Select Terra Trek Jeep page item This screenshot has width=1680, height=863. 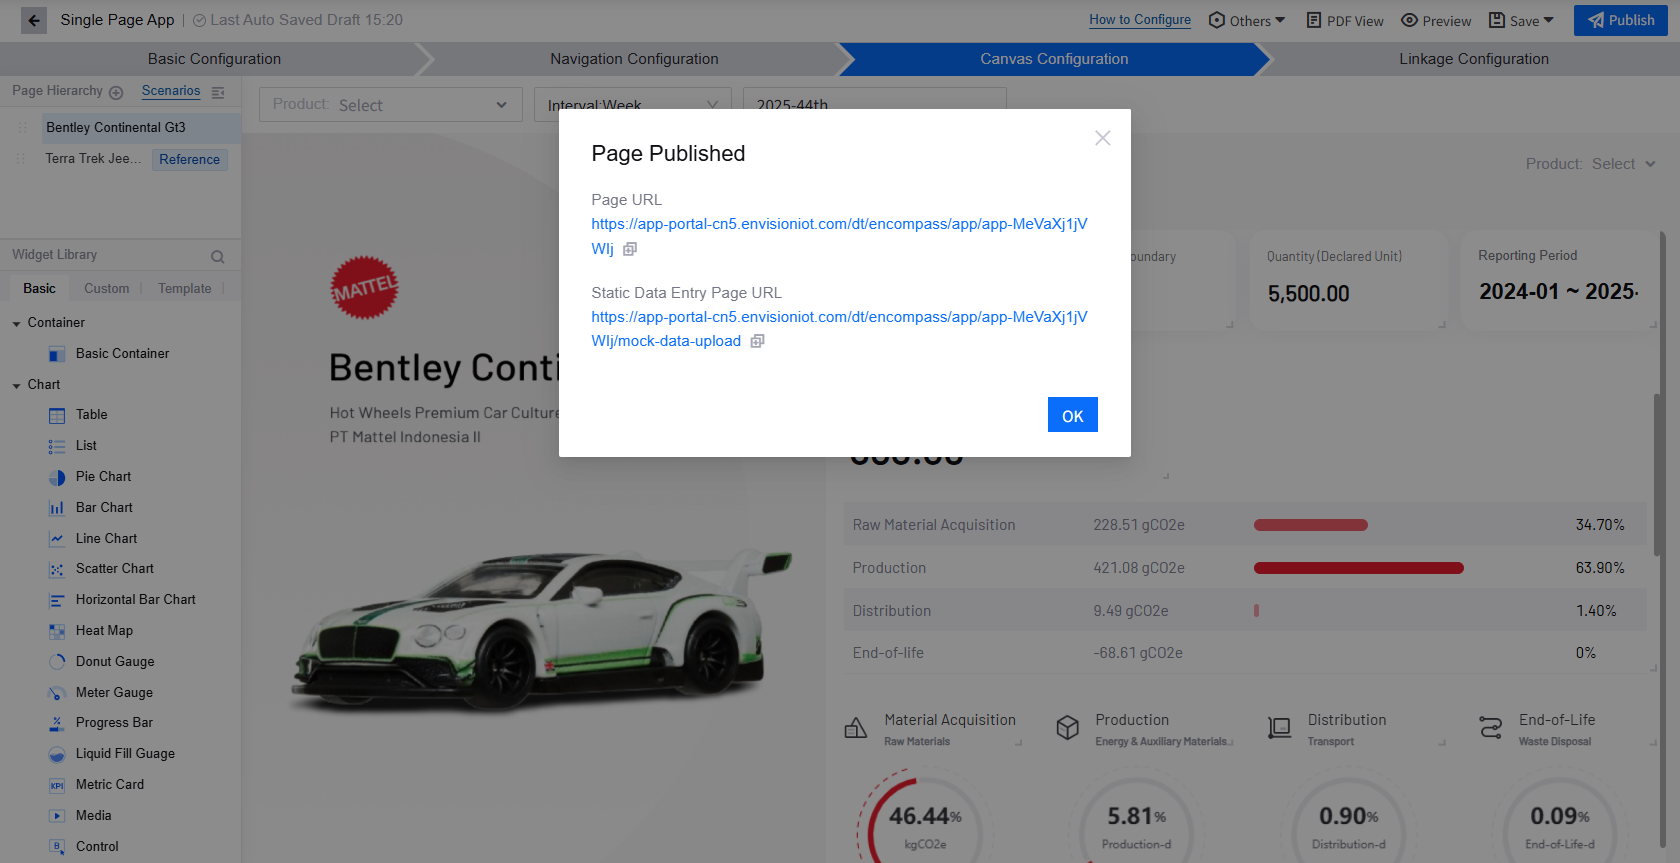(x=92, y=159)
